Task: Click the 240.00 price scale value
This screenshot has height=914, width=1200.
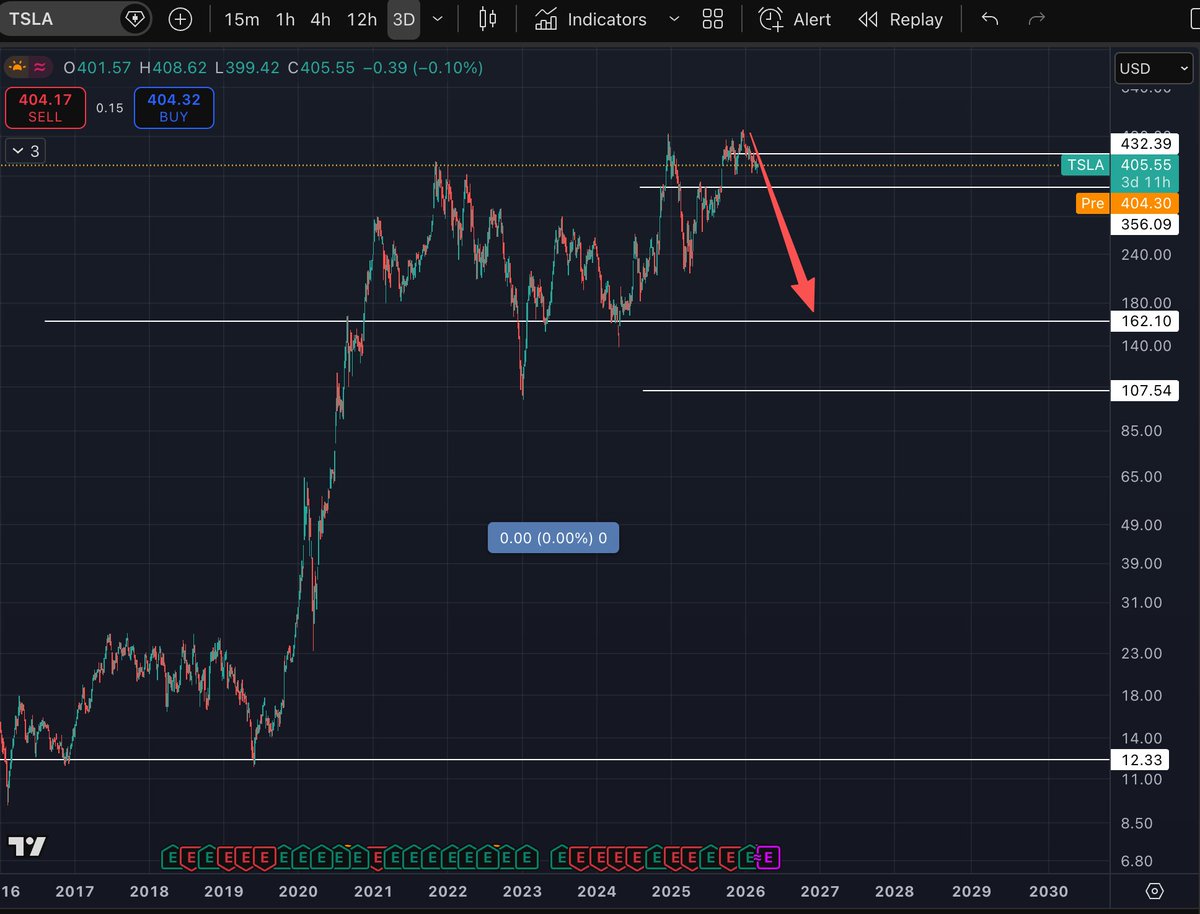Action: (1146, 255)
